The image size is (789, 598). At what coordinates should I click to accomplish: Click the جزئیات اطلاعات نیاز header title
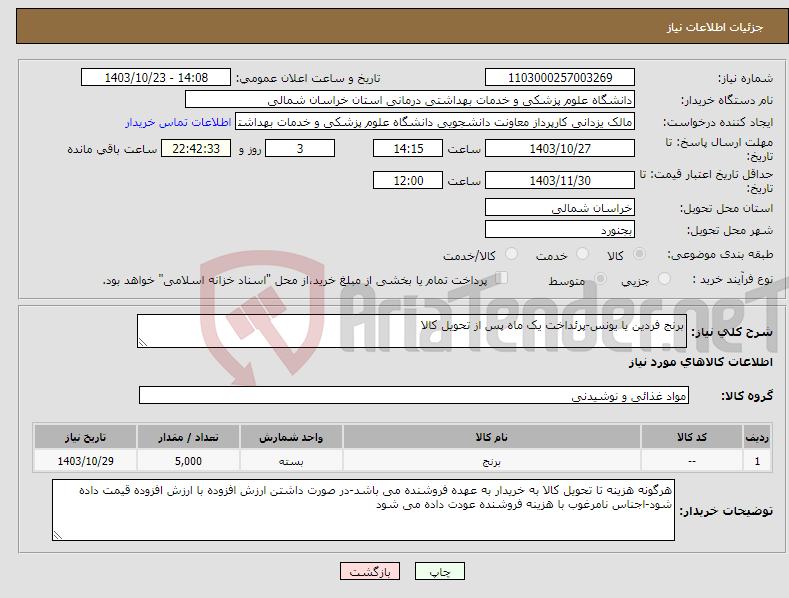coord(715,27)
